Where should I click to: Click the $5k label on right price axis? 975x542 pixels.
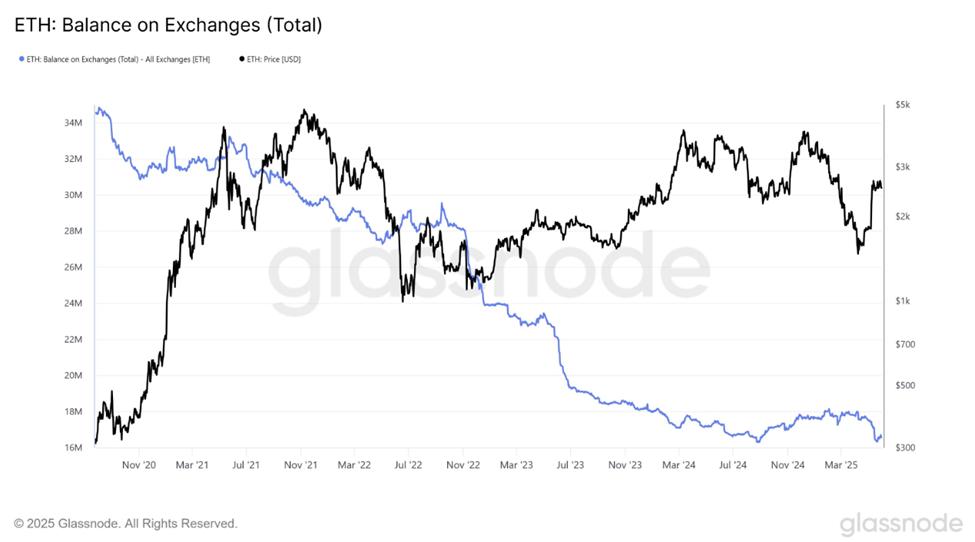902,105
